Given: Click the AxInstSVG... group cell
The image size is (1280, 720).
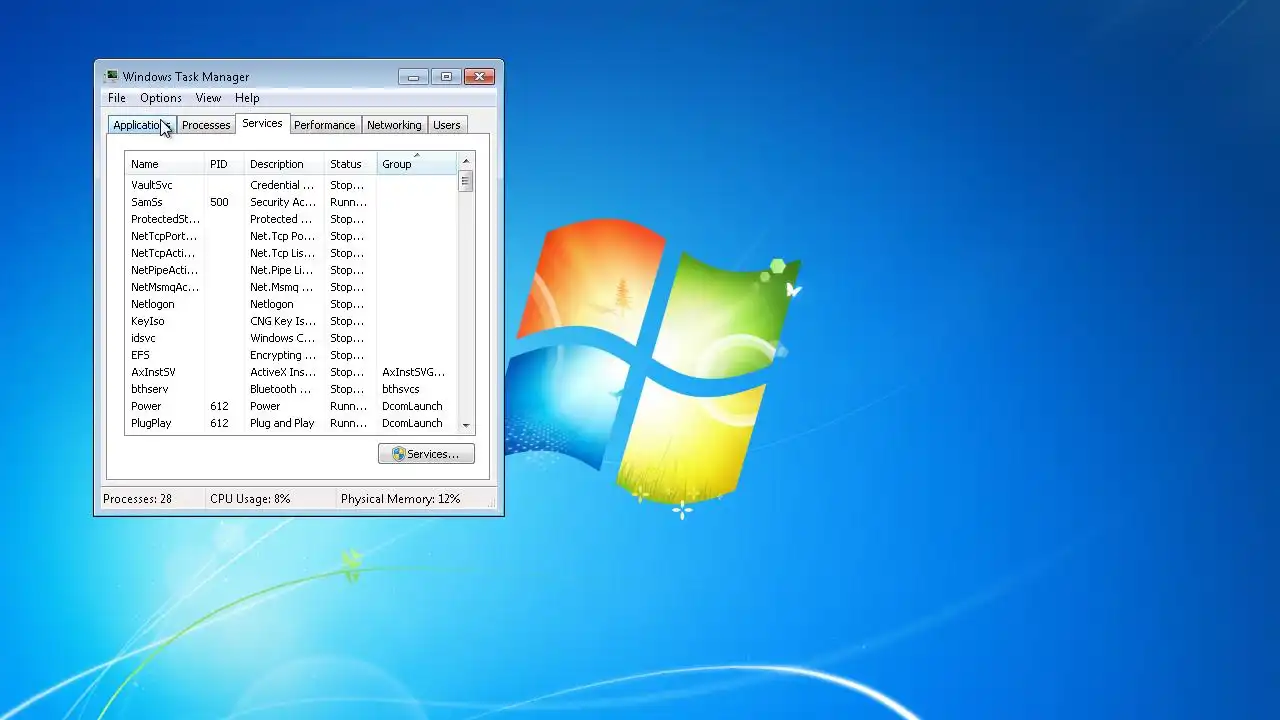Looking at the screenshot, I should point(414,372).
